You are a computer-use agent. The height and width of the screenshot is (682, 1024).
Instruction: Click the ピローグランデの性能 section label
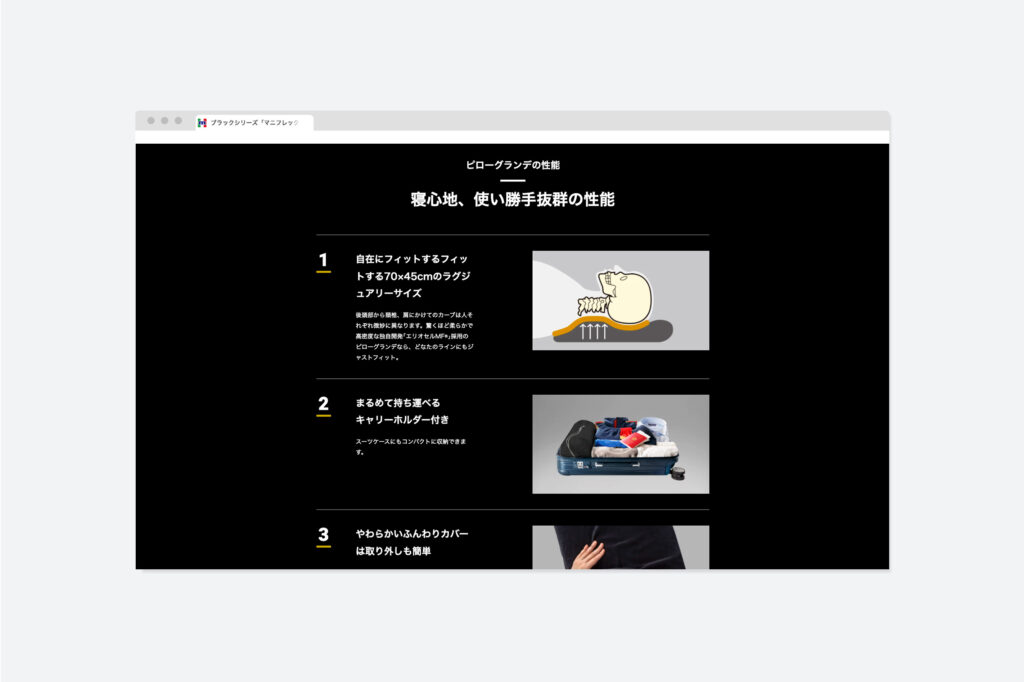click(x=512, y=165)
